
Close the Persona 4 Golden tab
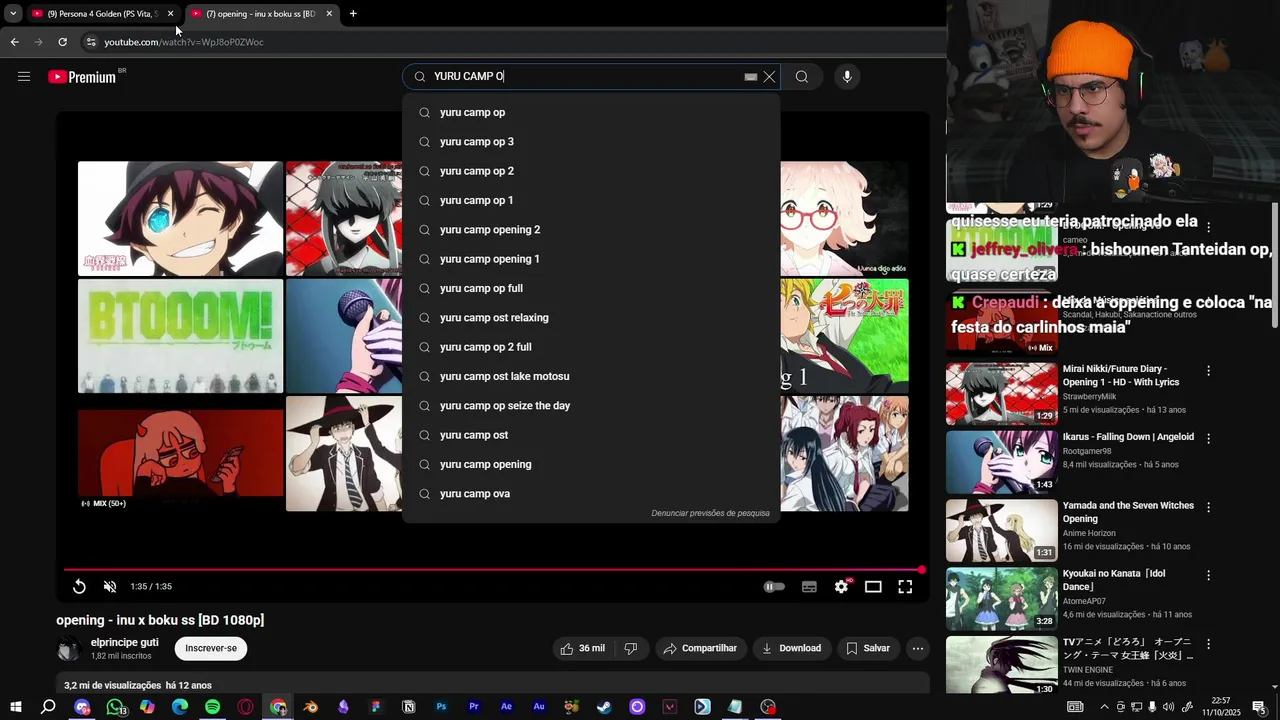click(x=170, y=14)
